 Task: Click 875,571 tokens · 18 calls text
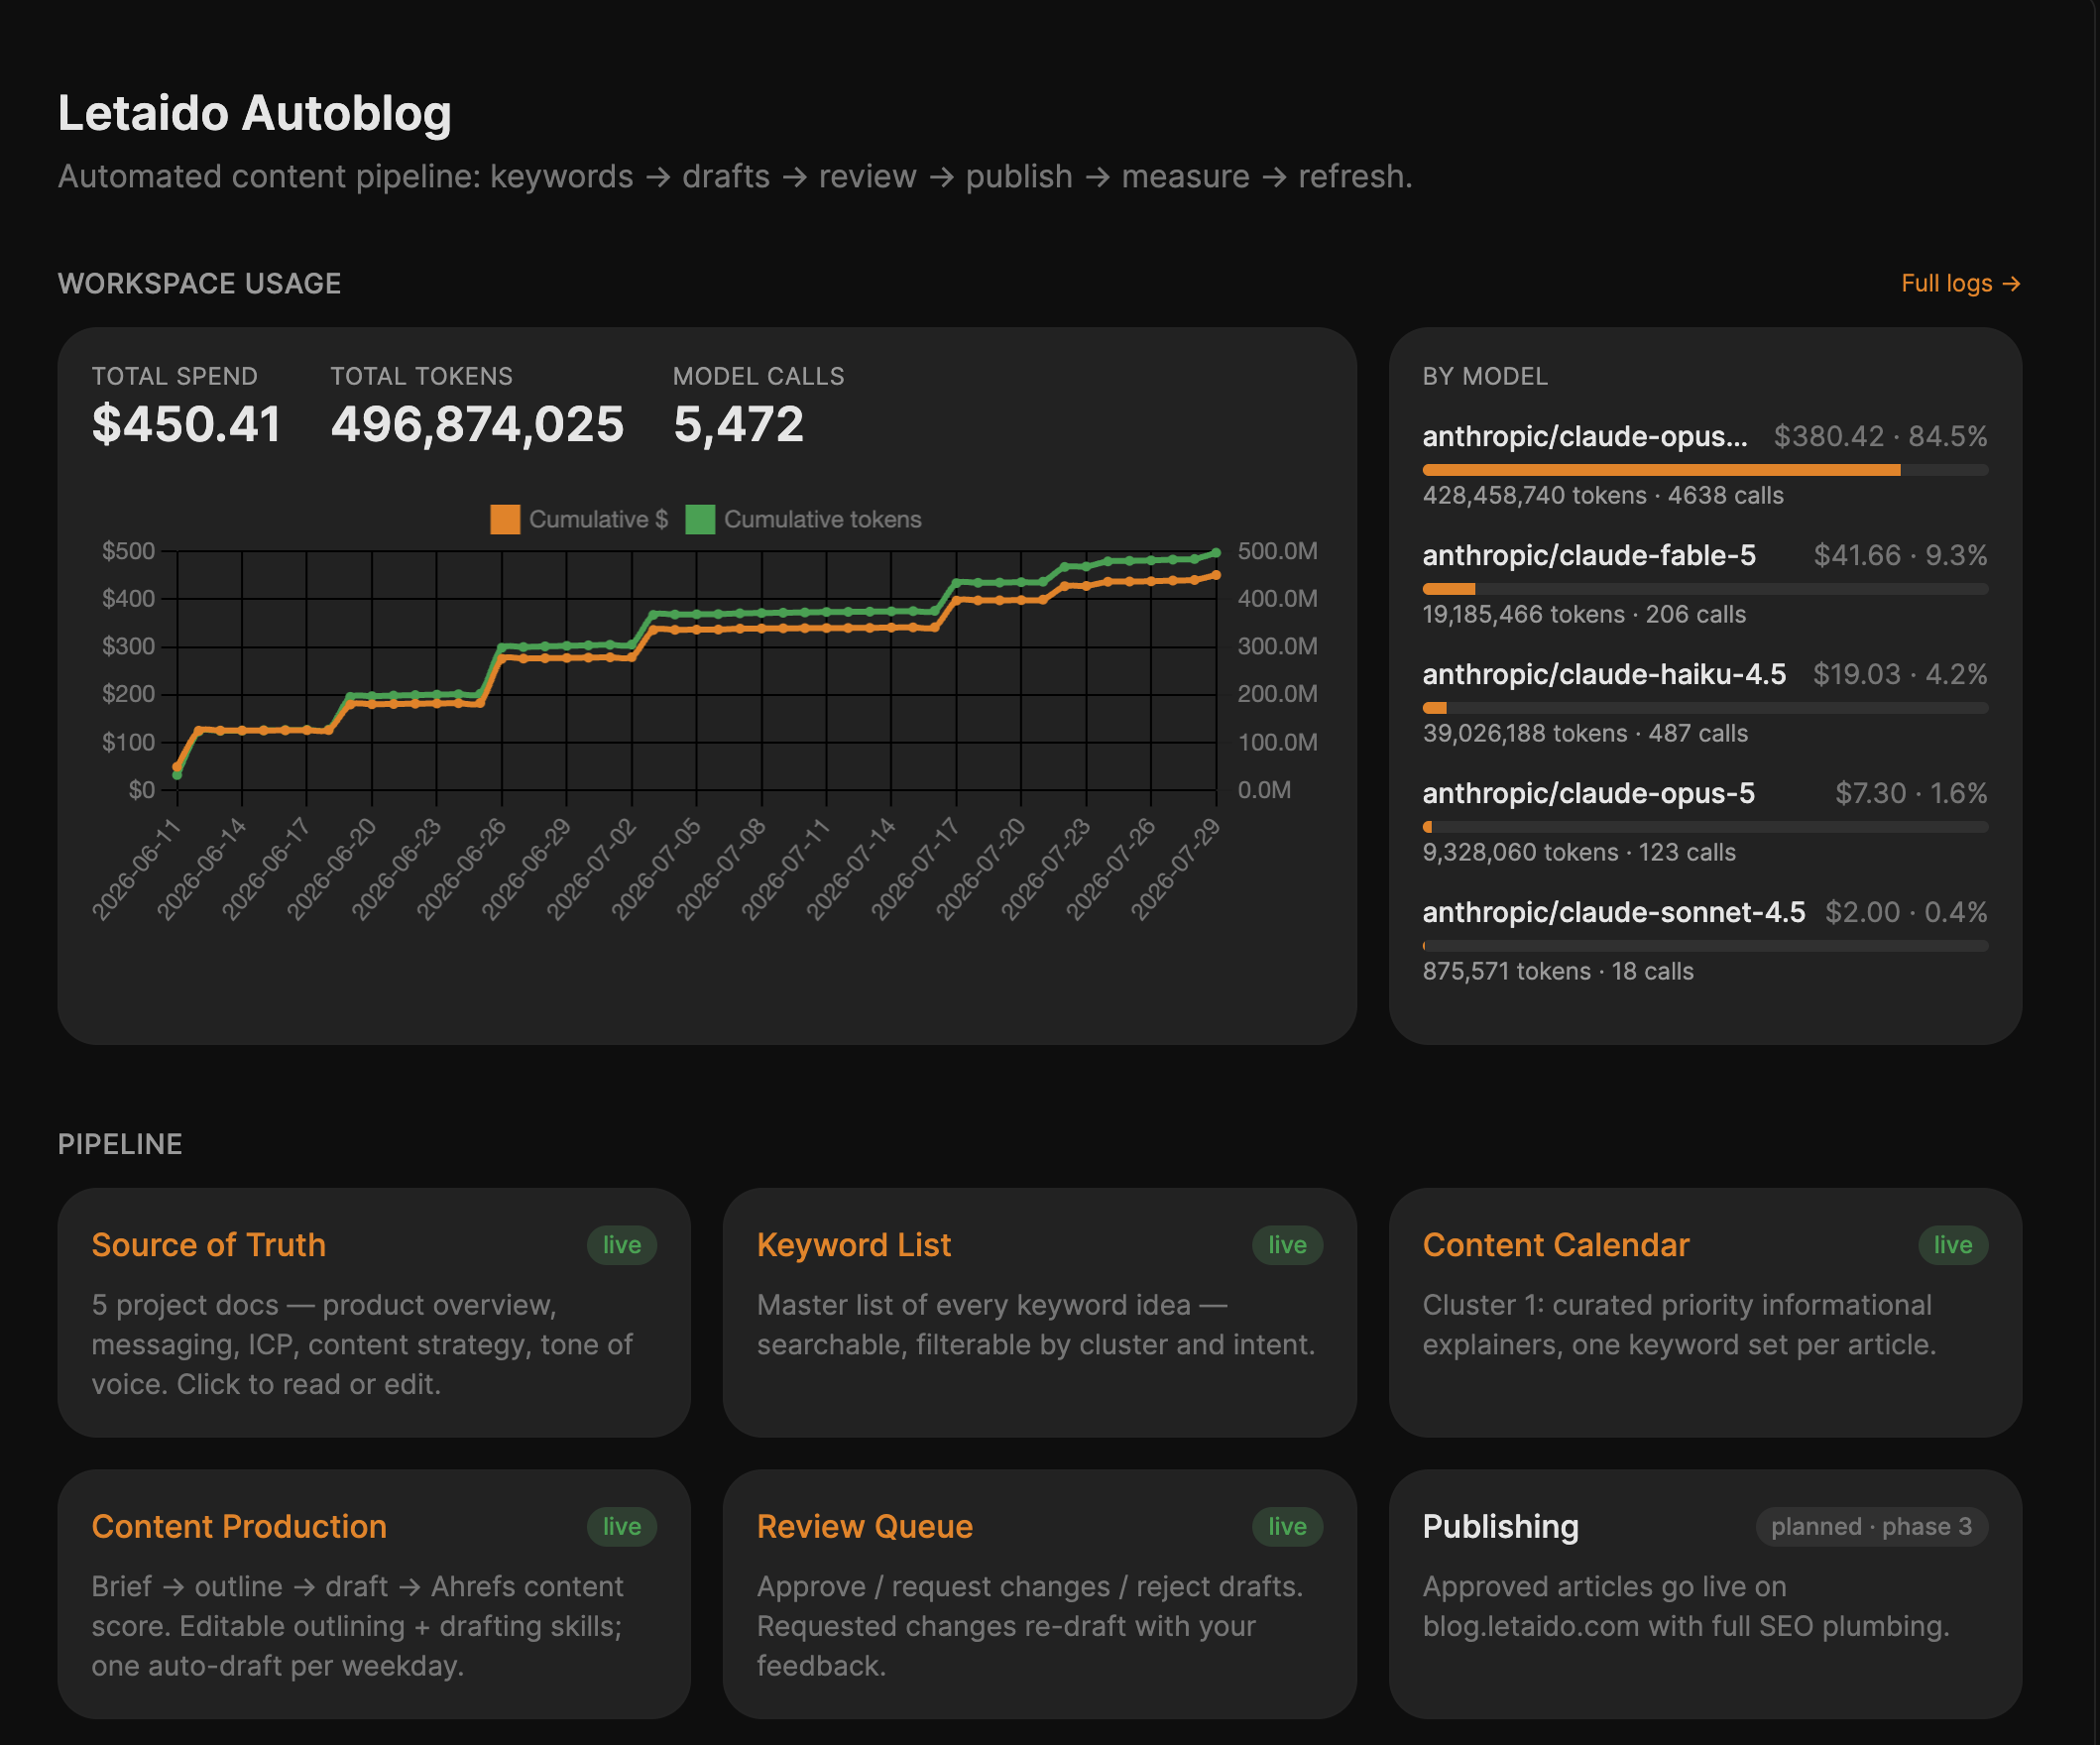tap(1557, 972)
